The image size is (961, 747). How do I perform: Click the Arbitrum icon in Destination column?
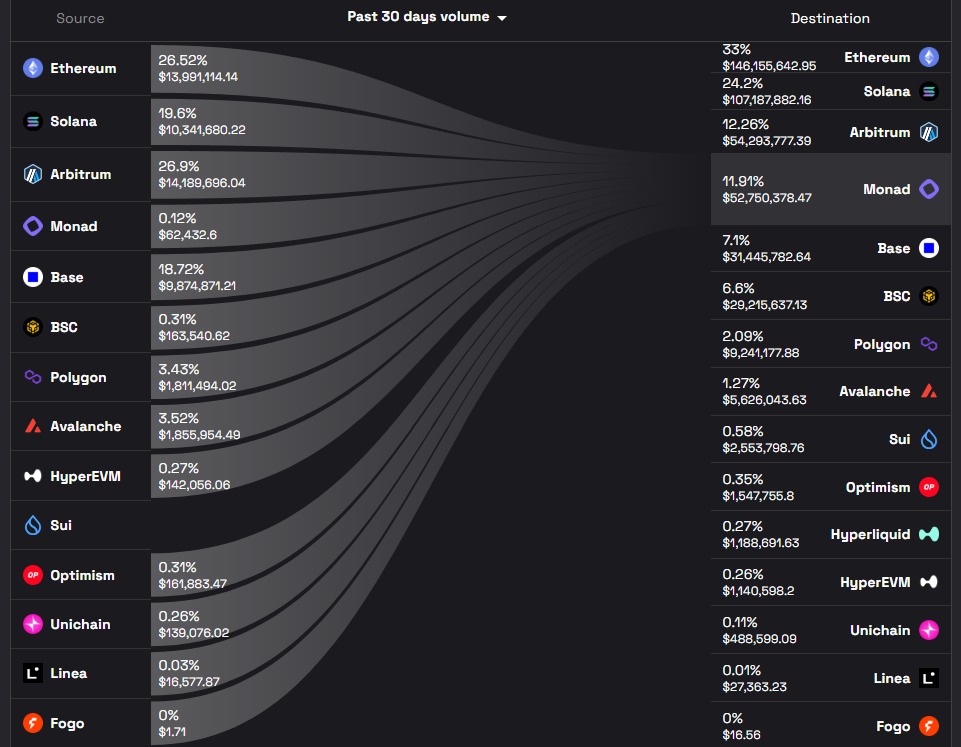929,132
